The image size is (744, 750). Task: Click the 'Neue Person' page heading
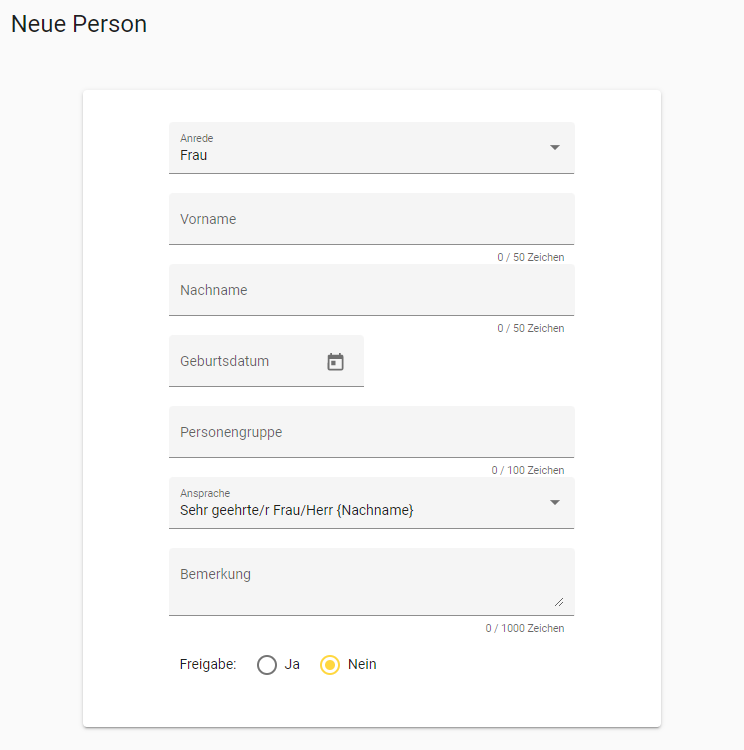click(79, 24)
